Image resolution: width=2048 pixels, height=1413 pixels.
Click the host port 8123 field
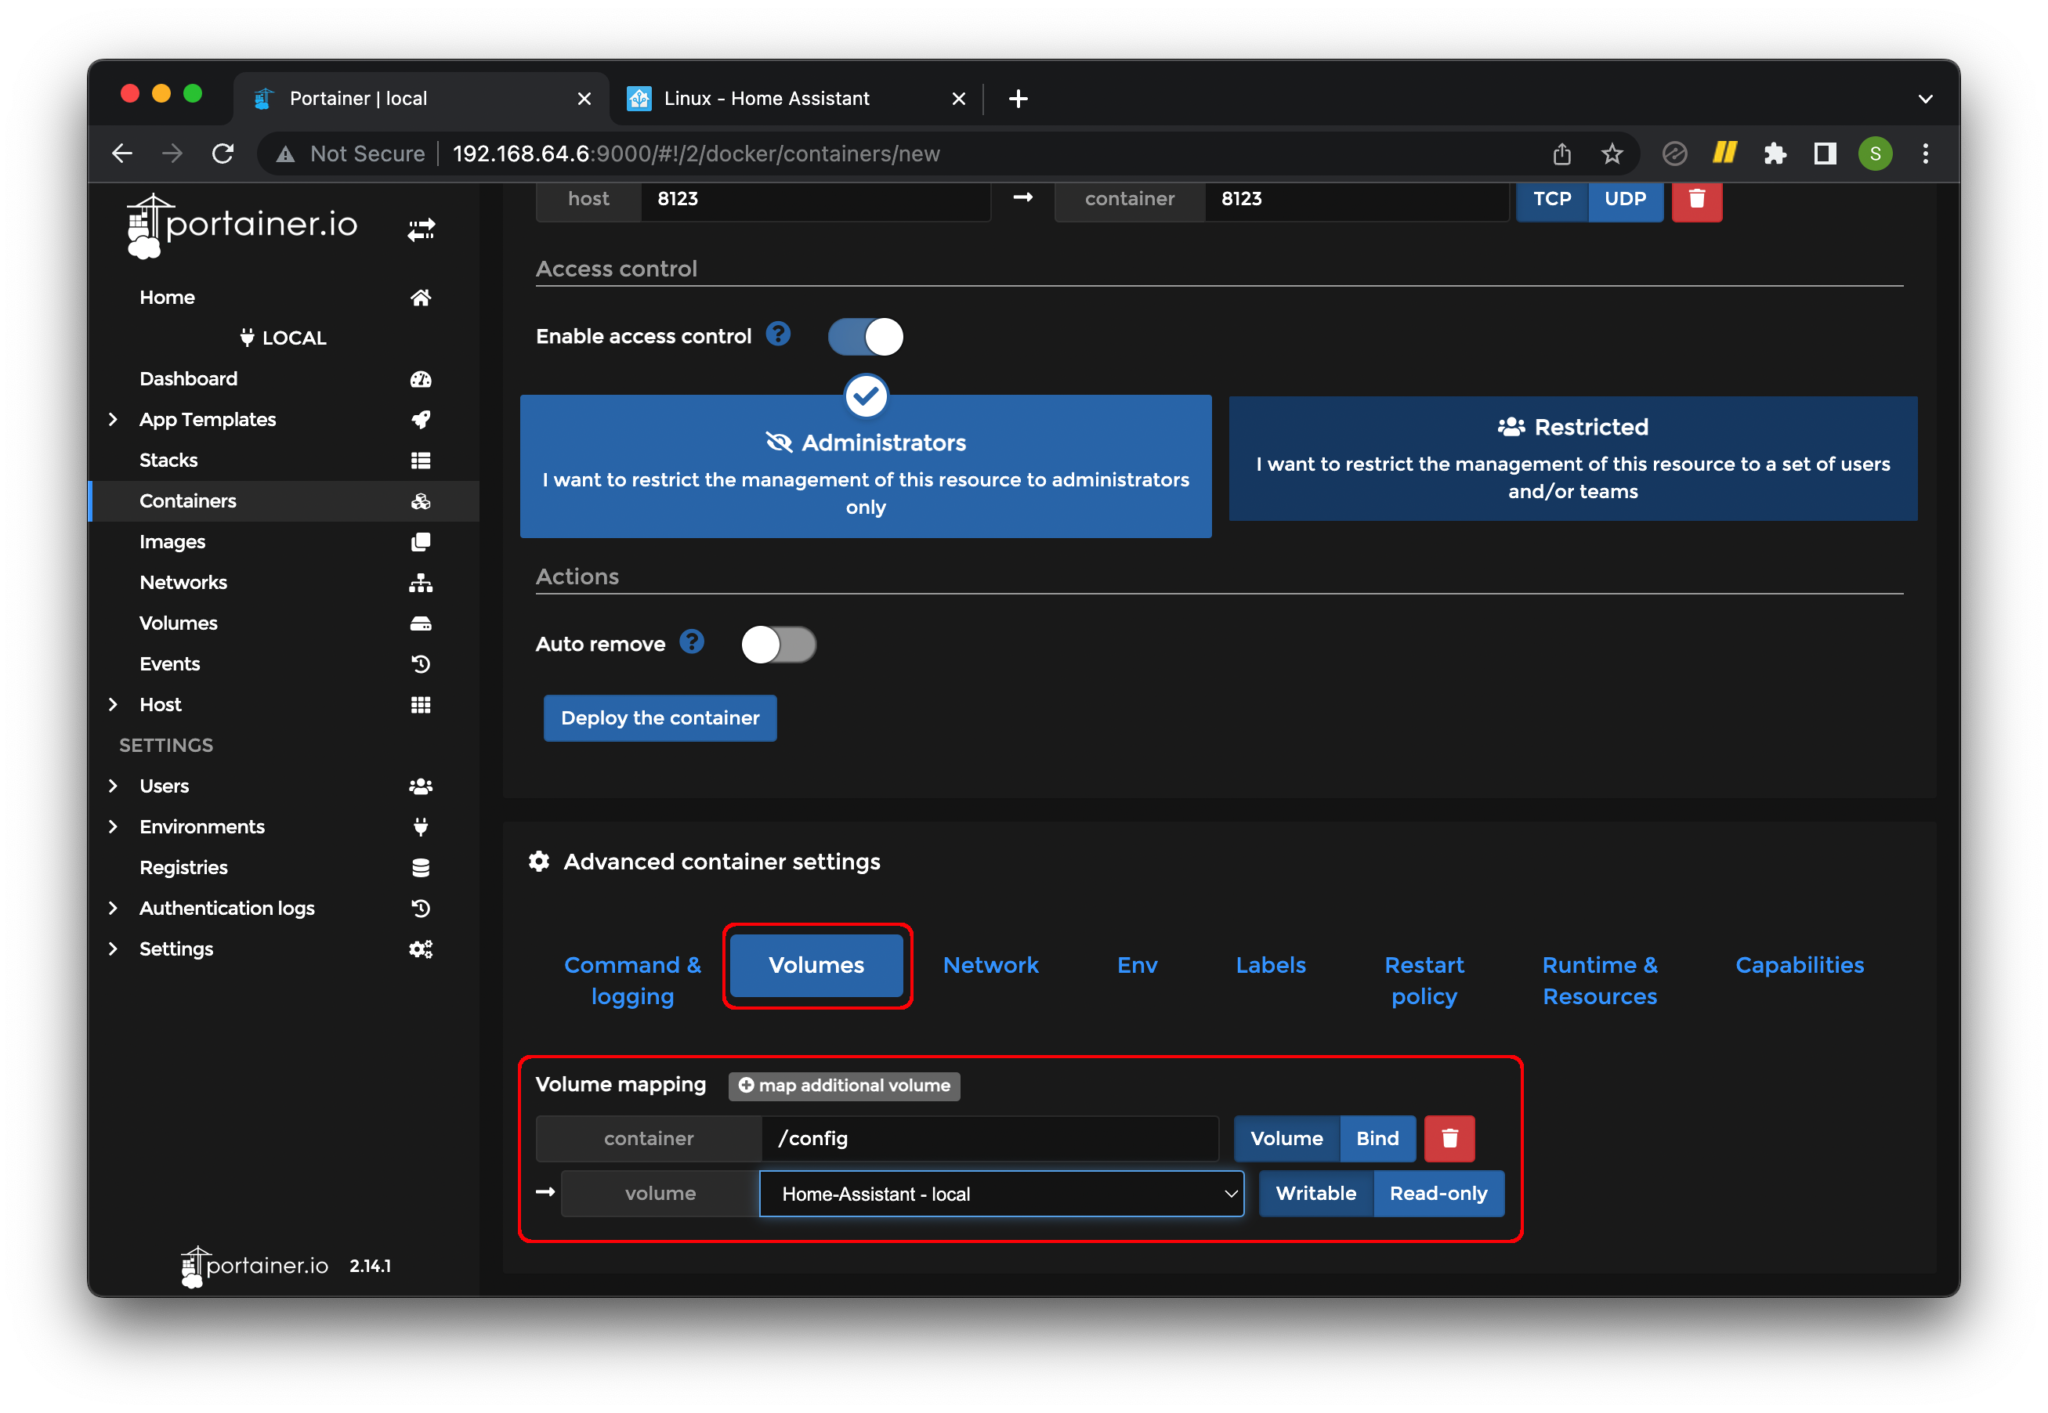tap(815, 199)
